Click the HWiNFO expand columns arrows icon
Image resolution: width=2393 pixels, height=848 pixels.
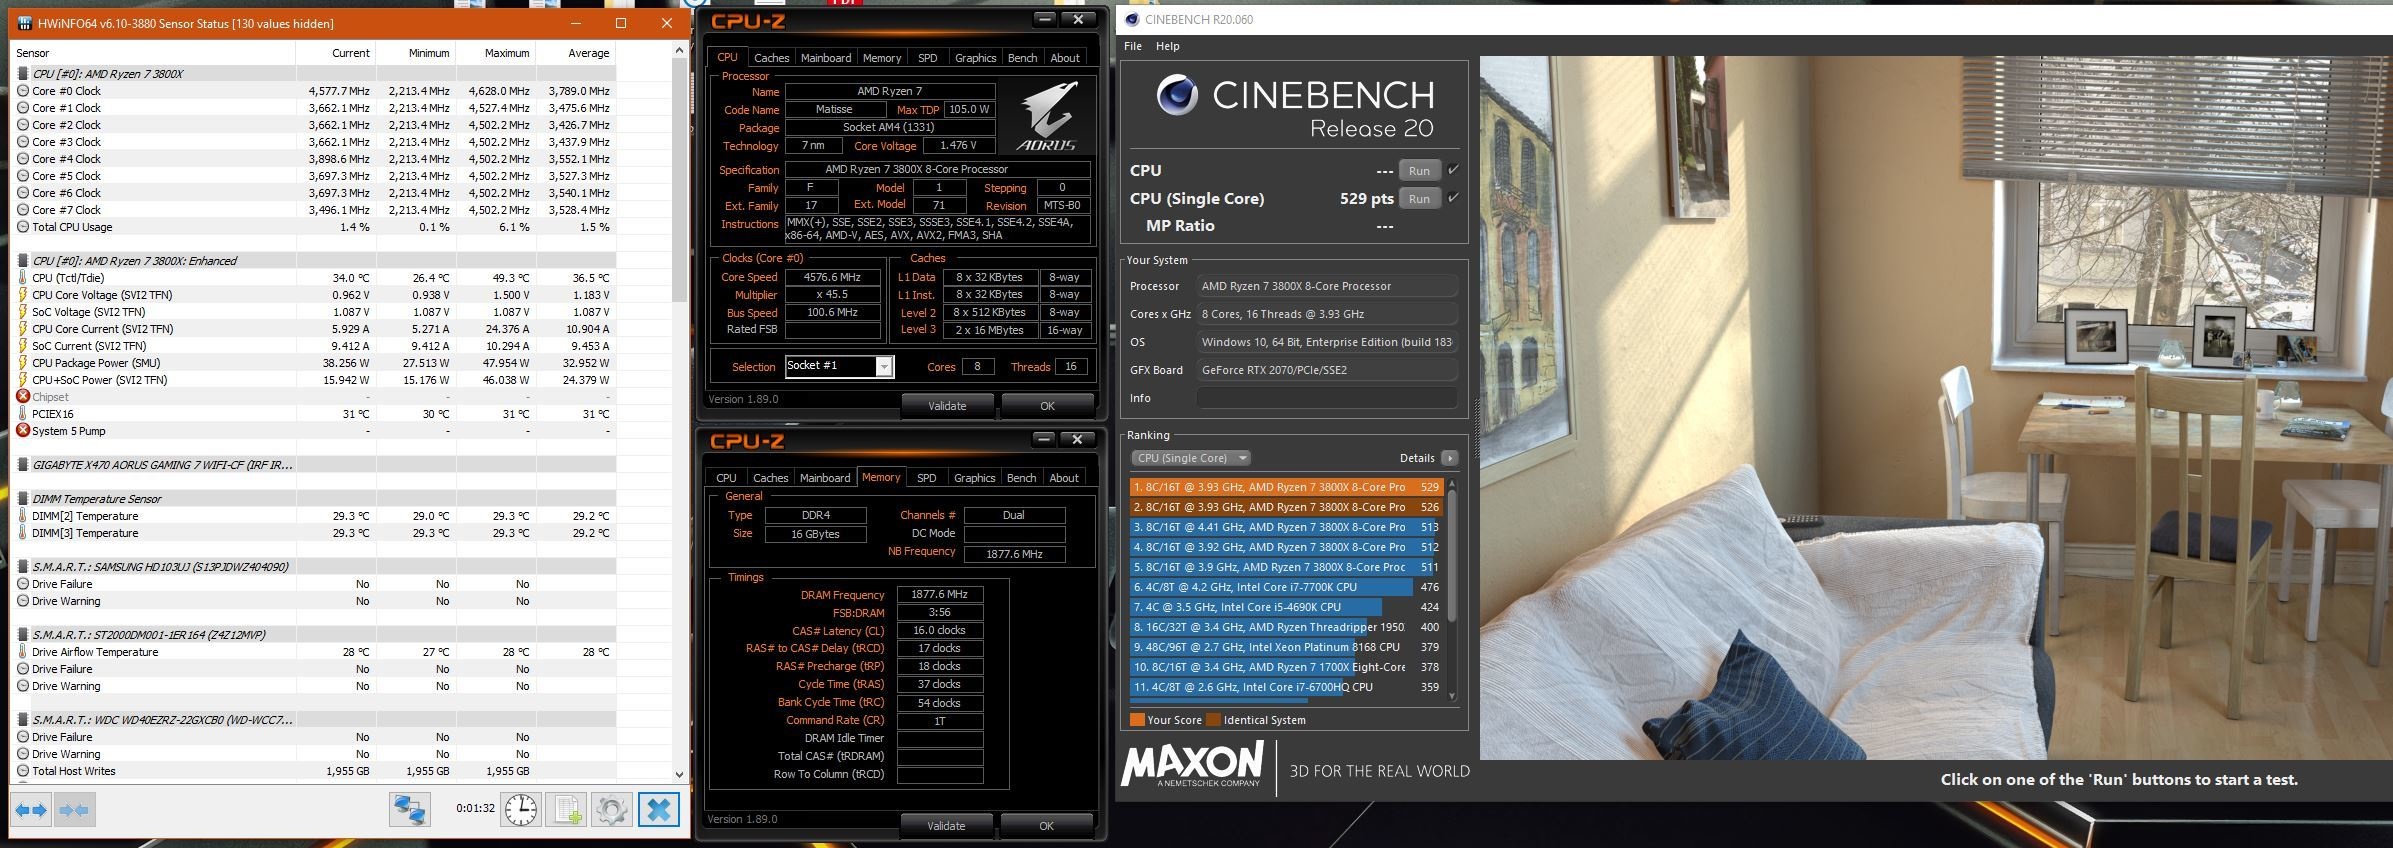pos(32,810)
